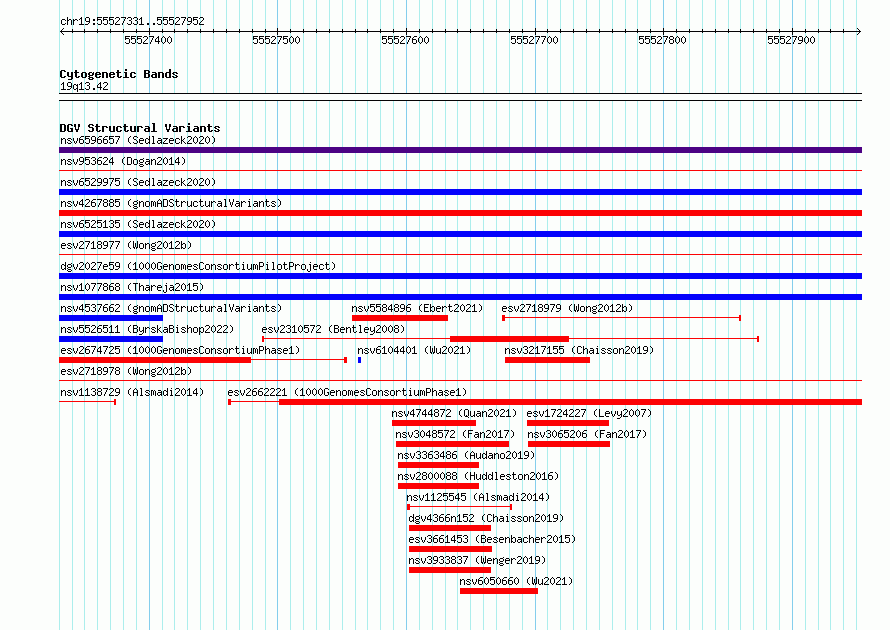Image resolution: width=890 pixels, height=630 pixels.
Task: Select the red nsv2800088 variant bar
Action: (x=438, y=486)
